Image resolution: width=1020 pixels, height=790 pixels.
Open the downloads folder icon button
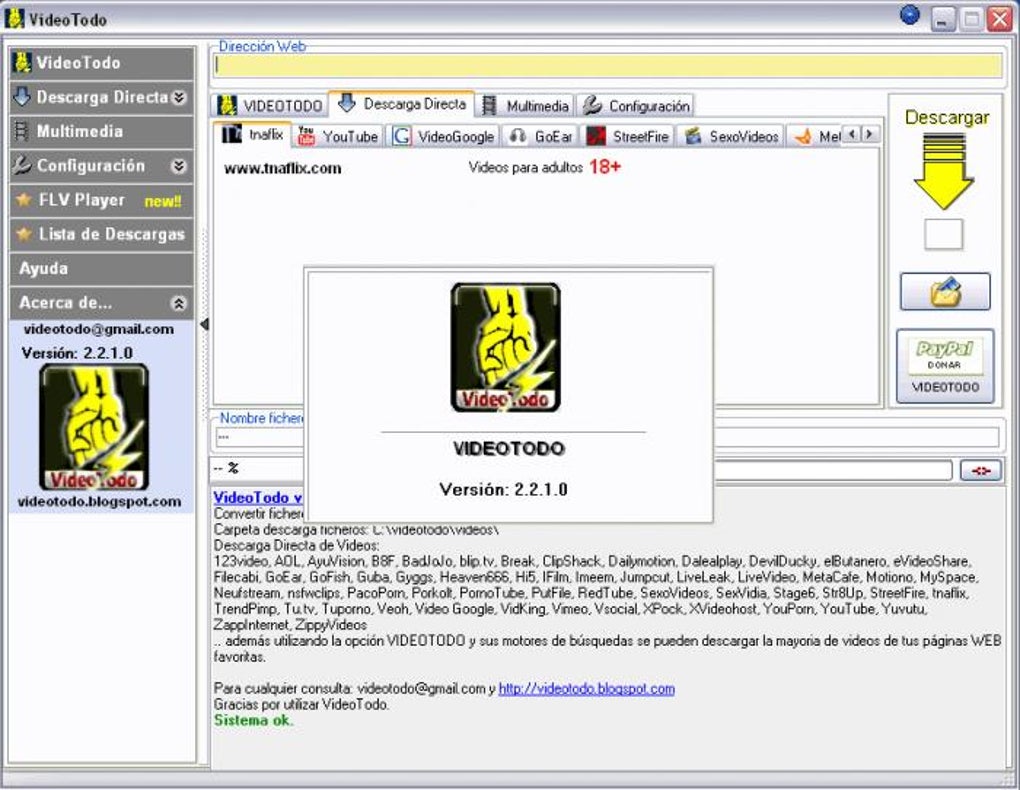coord(945,292)
